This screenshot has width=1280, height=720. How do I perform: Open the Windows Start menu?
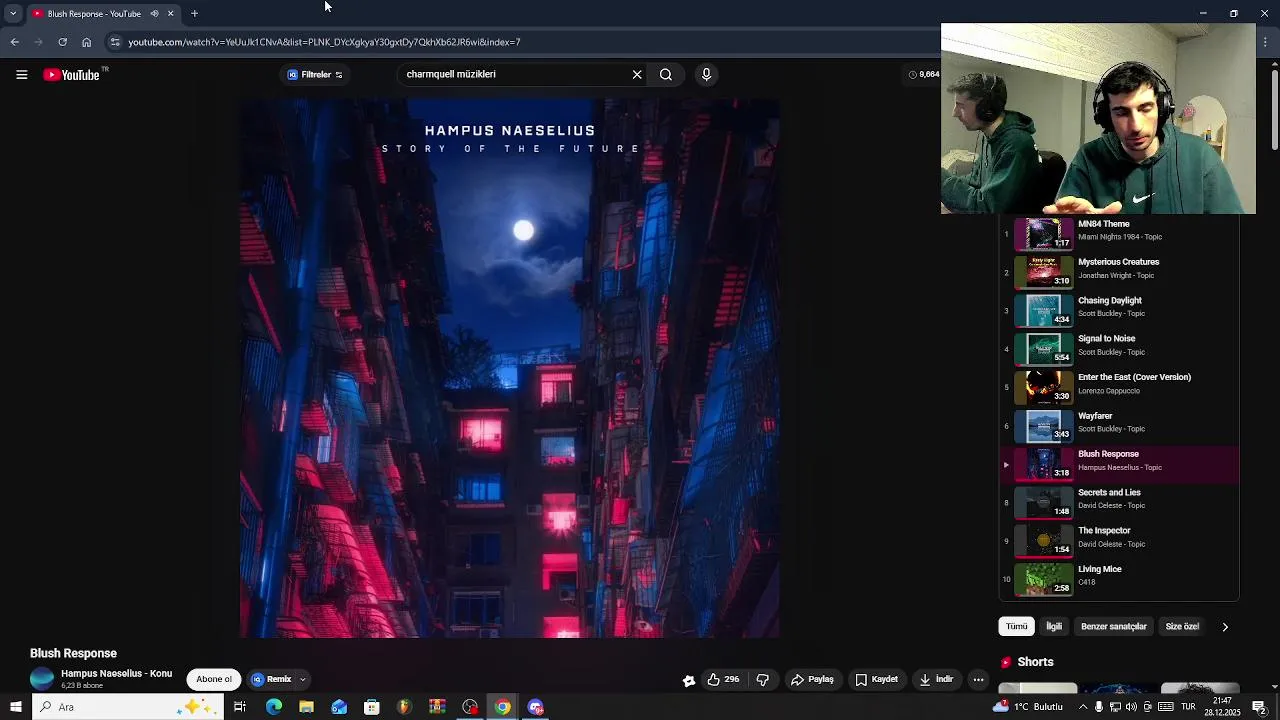pyautogui.click(x=15, y=707)
